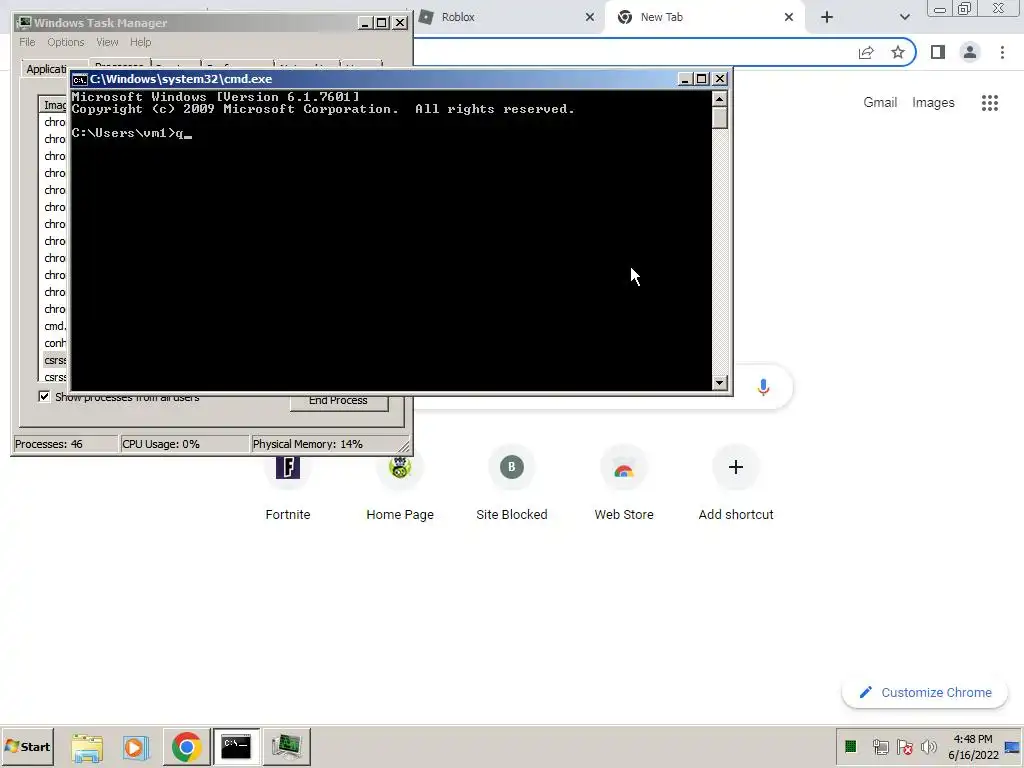
Task: Click Customize Chrome button
Action: [925, 692]
